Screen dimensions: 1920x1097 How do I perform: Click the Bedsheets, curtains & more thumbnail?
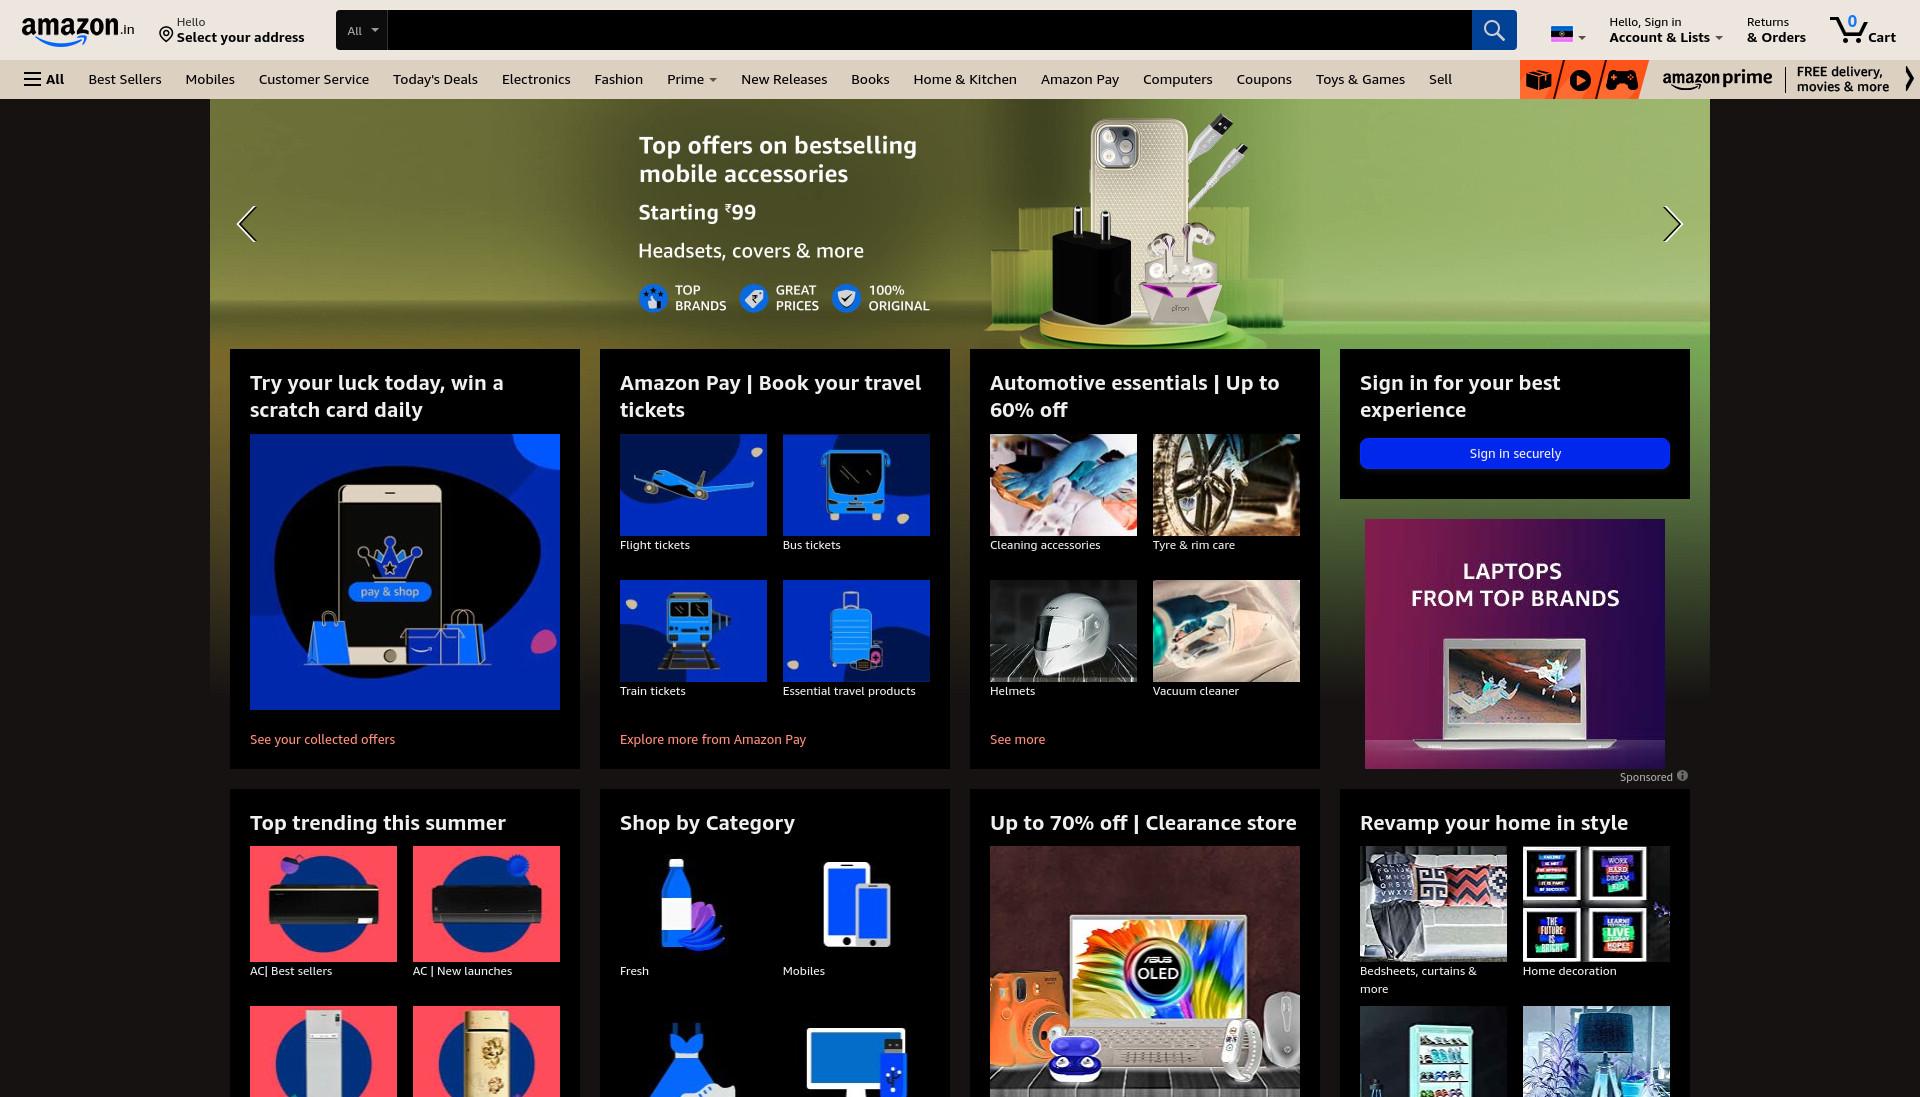pos(1433,904)
